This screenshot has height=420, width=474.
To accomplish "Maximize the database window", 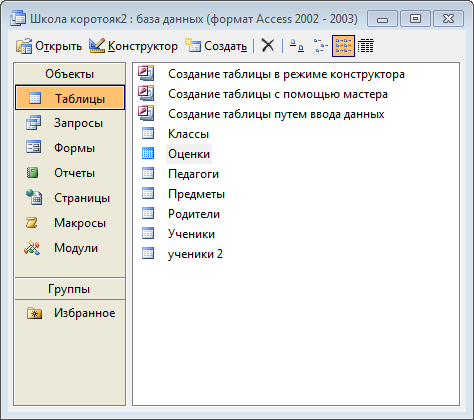I will tap(415, 19).
